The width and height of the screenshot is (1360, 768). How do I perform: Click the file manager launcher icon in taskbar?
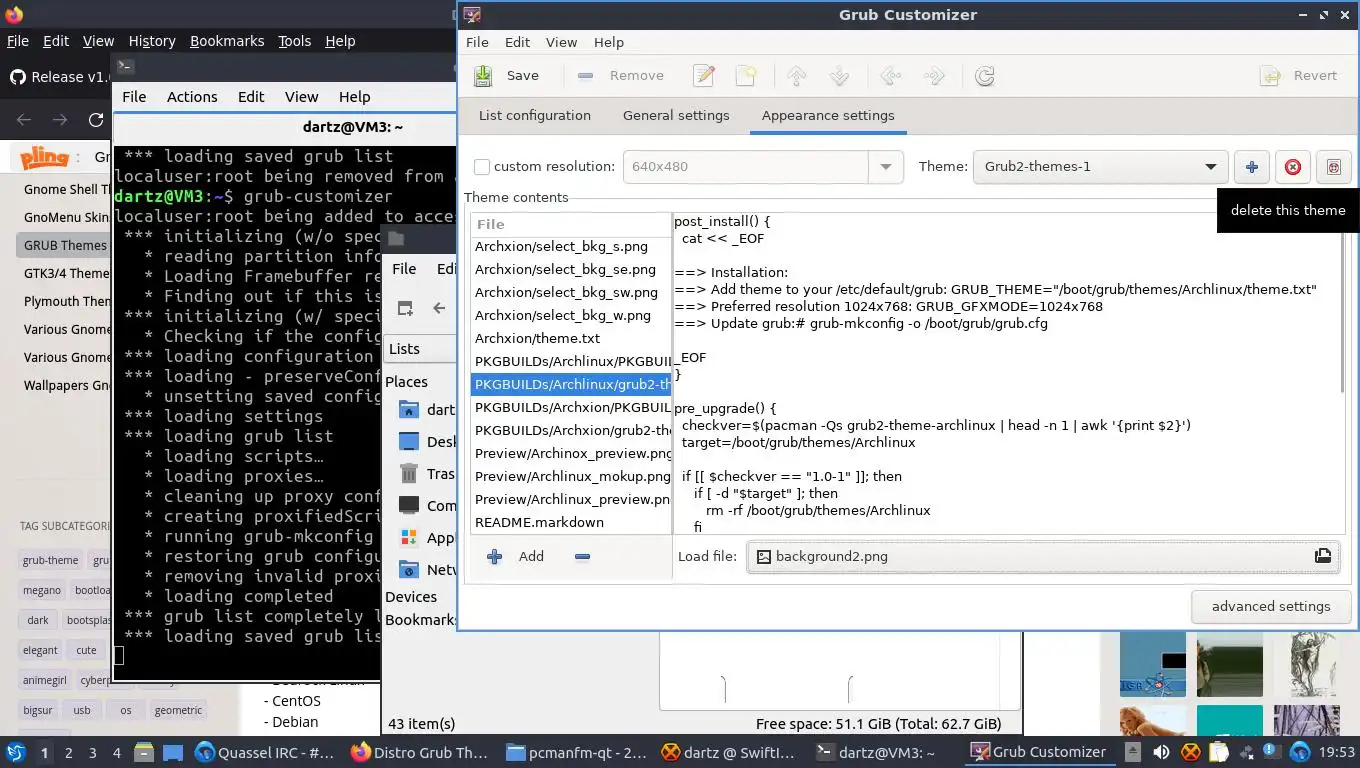(x=144, y=753)
